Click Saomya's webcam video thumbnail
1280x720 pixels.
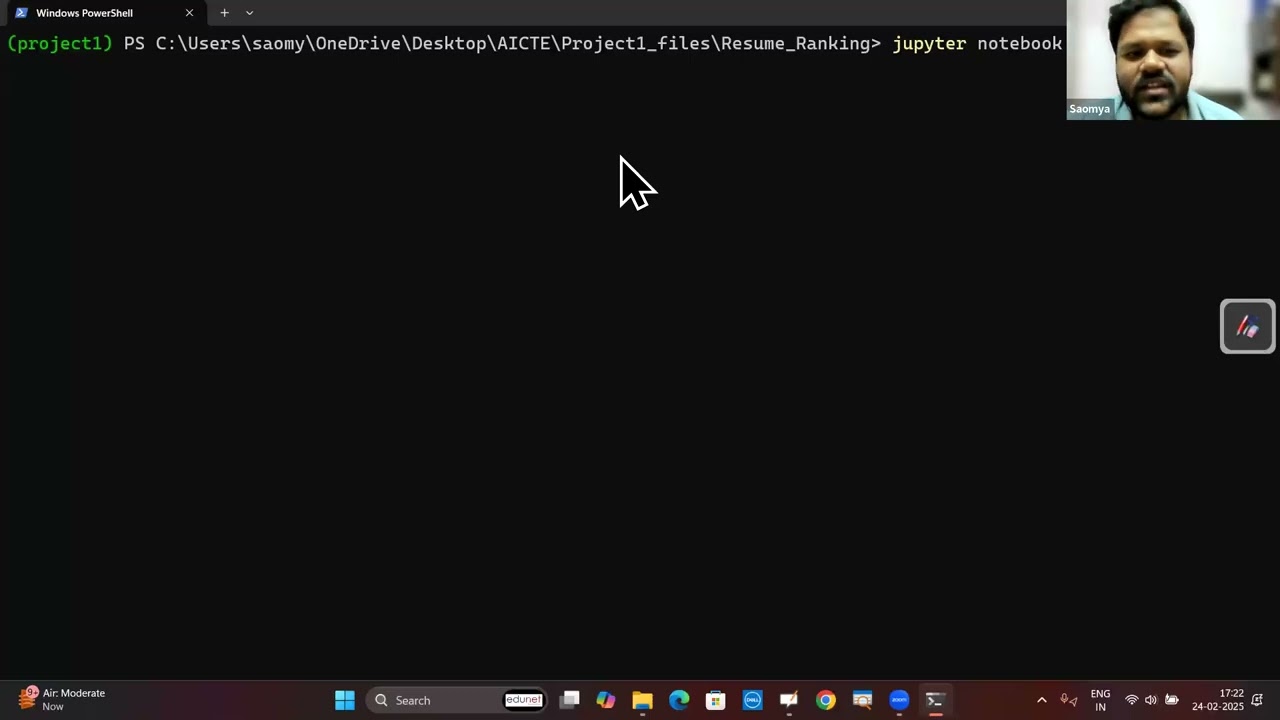pos(1173,60)
